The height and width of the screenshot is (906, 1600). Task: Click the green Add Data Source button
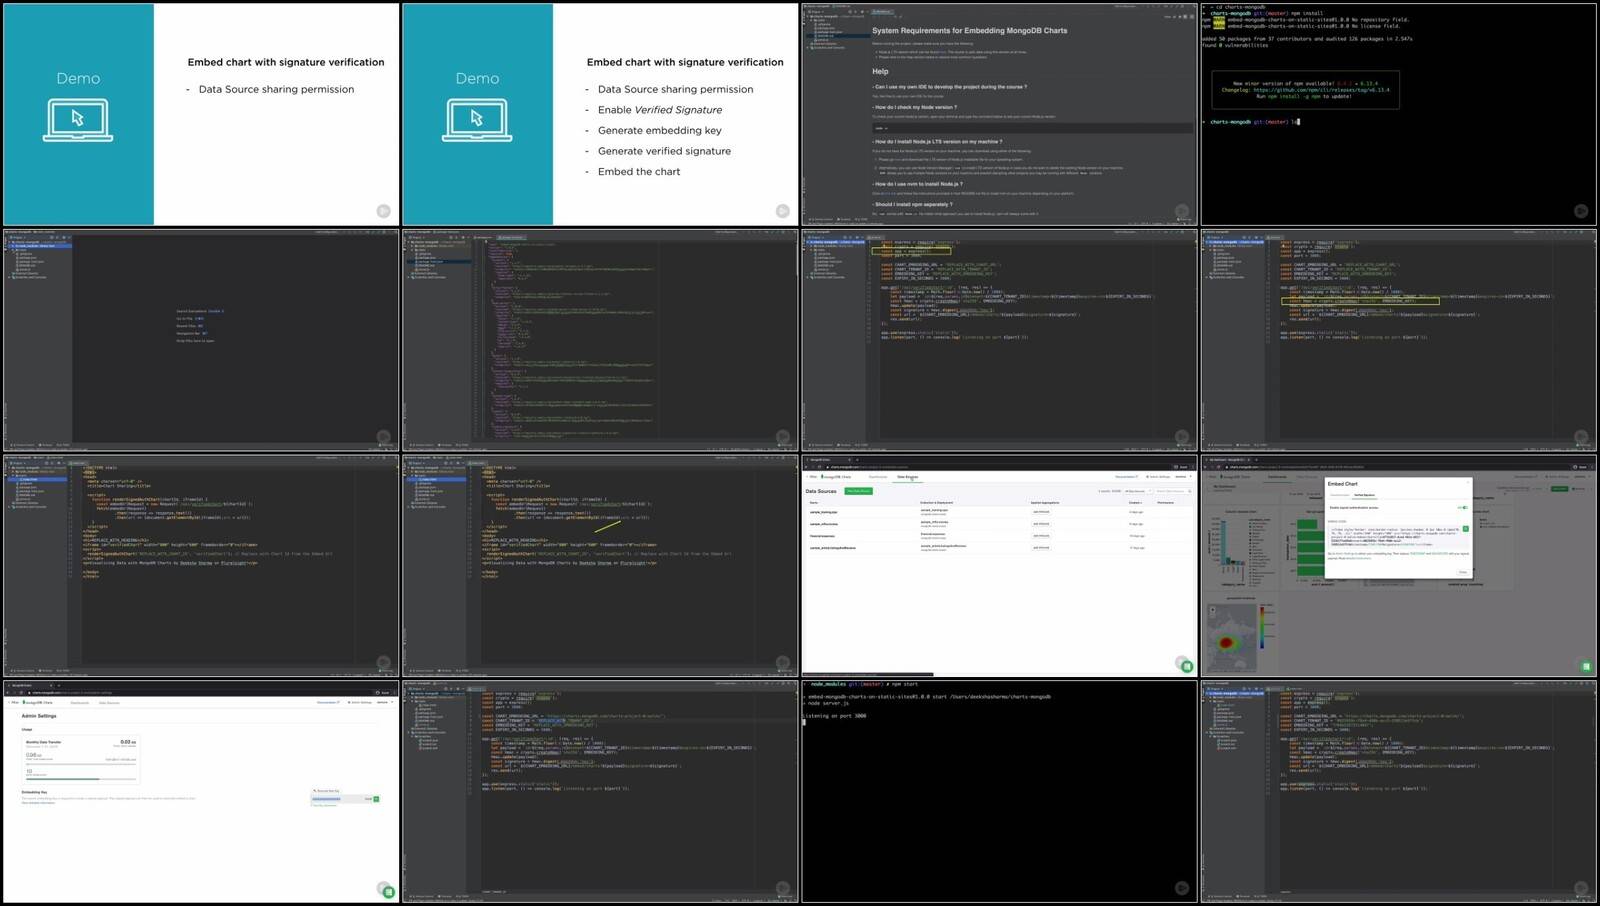[858, 491]
